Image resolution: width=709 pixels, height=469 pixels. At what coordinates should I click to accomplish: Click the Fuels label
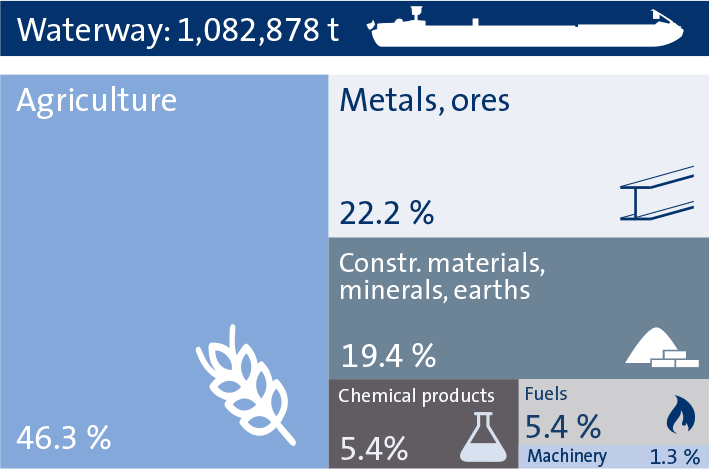coord(546,394)
